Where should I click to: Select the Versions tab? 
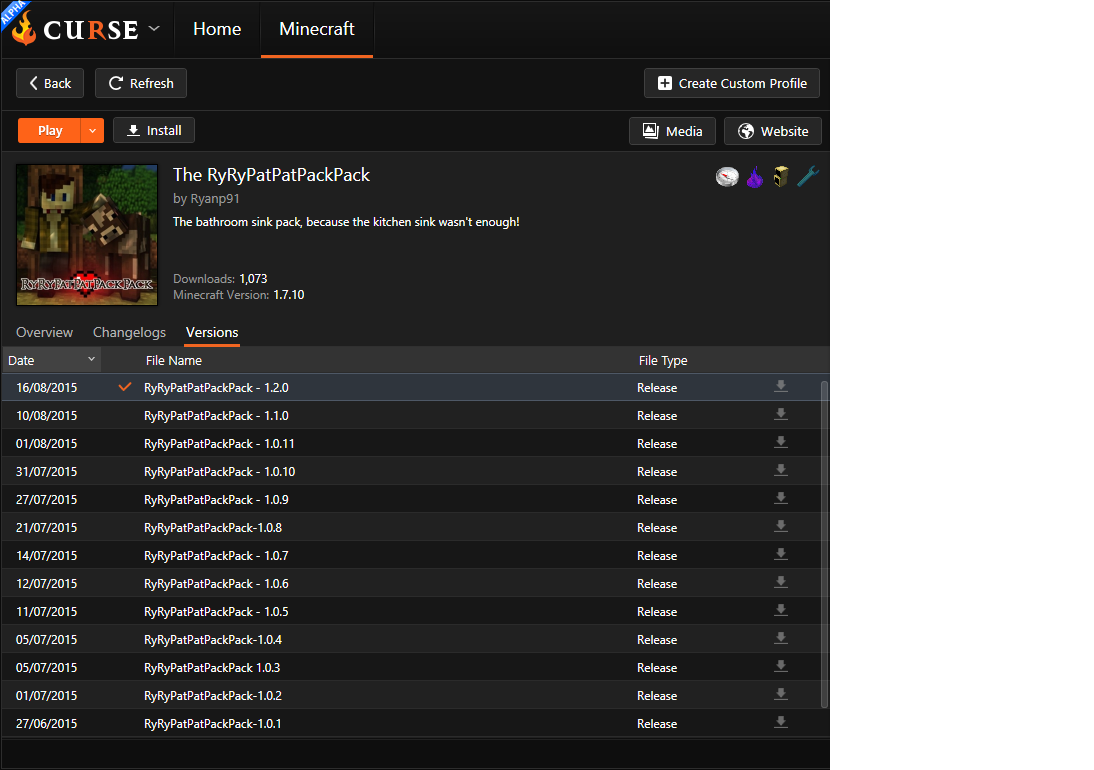pyautogui.click(x=212, y=333)
